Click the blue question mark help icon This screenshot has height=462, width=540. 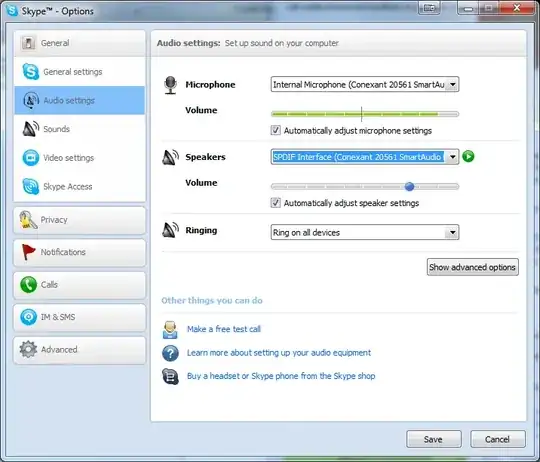pos(170,353)
